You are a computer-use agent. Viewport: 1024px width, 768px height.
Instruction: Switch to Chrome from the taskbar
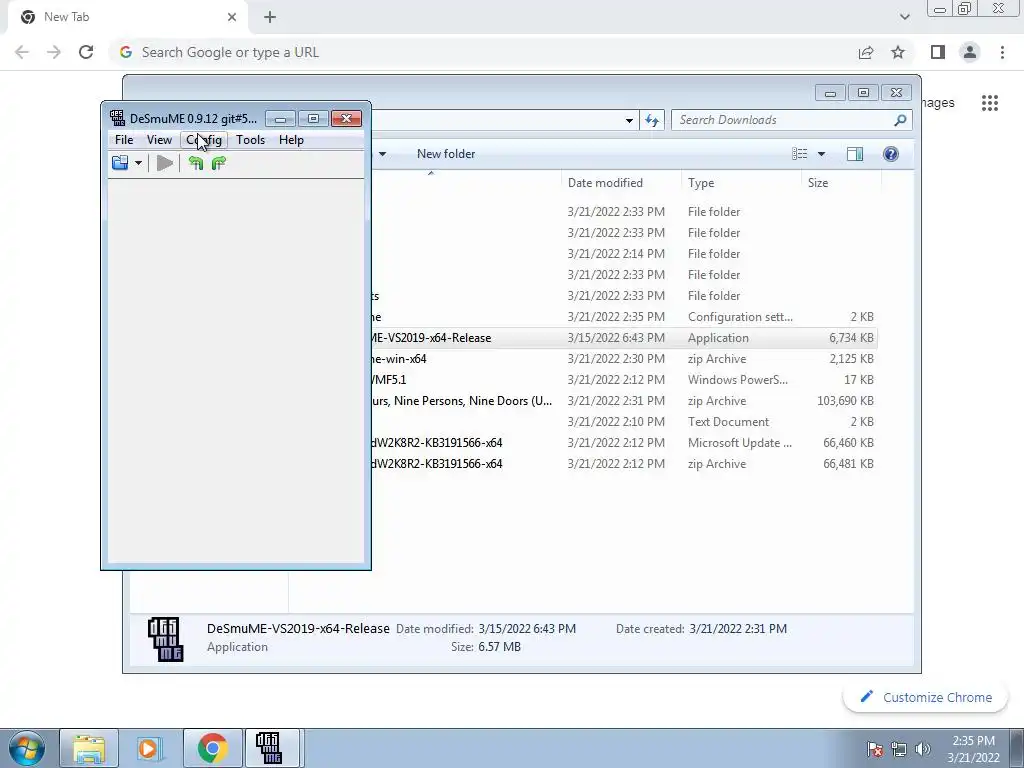(x=212, y=748)
